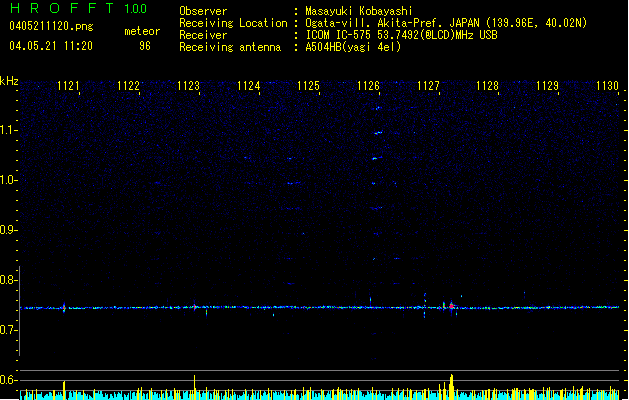Click the 1124 time axis marker
The image size is (629, 400).
click(x=248, y=85)
